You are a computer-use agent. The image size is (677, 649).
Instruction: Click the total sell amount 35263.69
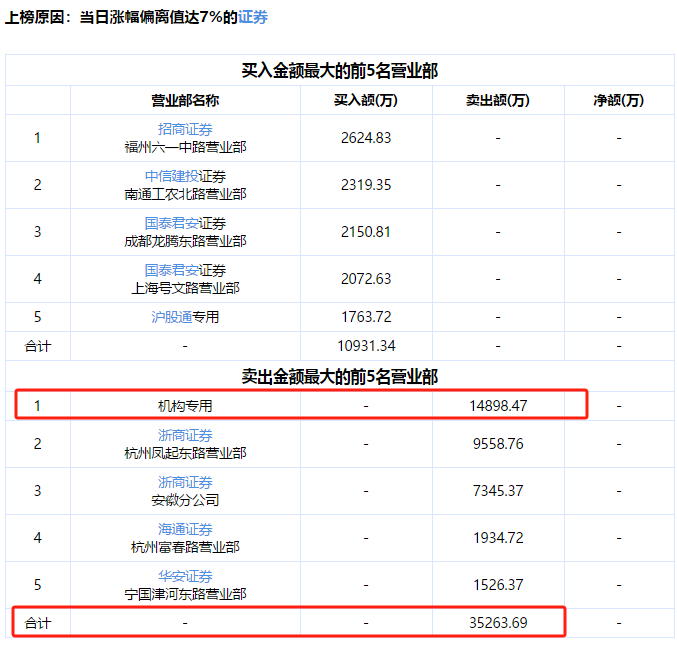click(x=497, y=623)
